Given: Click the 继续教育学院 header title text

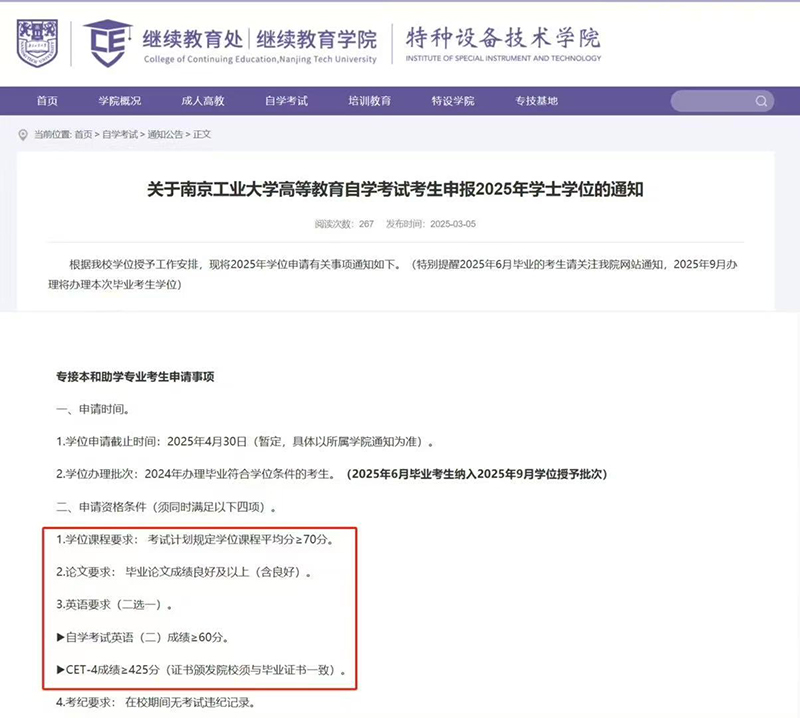Looking at the screenshot, I should (x=317, y=39).
